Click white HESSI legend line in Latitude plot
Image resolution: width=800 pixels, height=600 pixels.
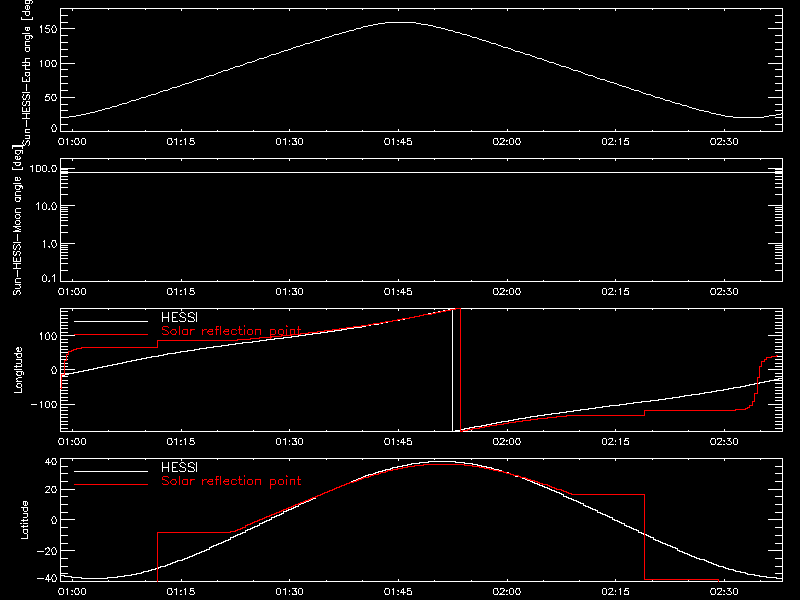tap(111, 471)
